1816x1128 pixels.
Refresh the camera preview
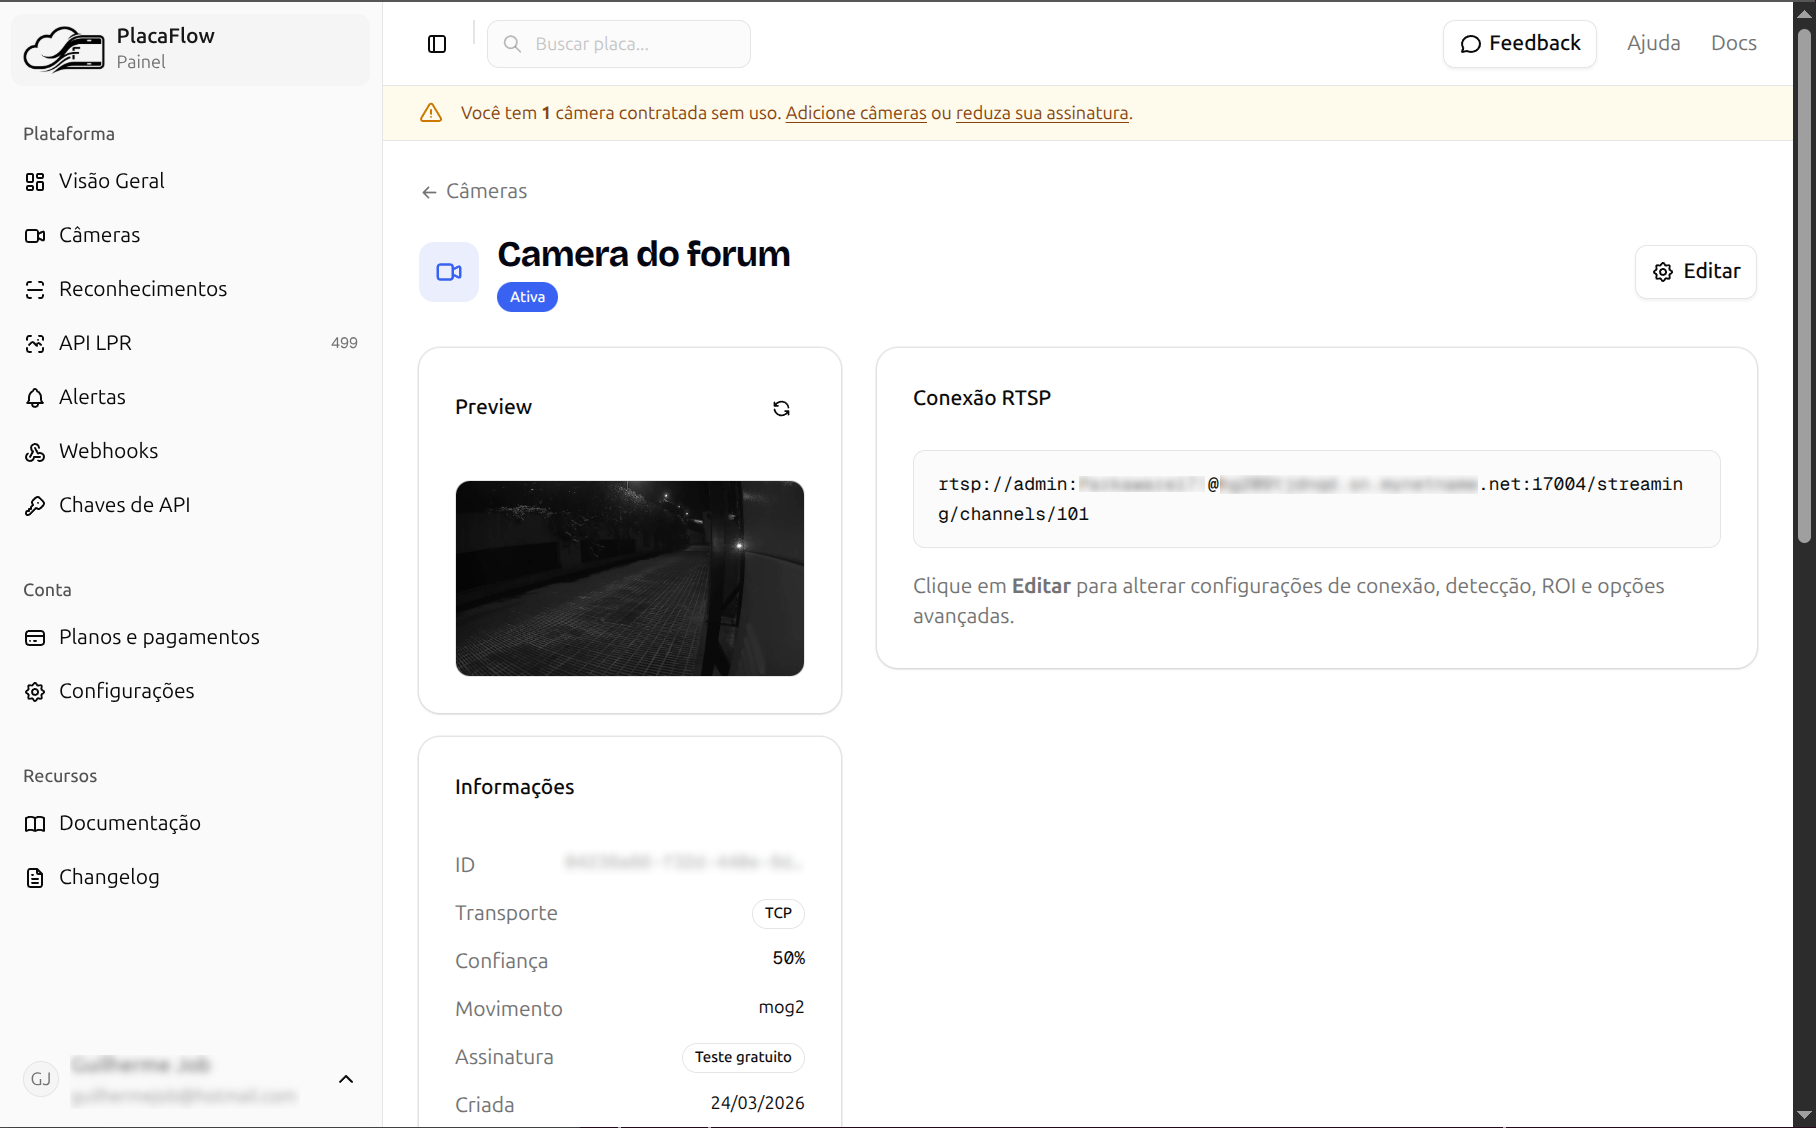coord(781,408)
